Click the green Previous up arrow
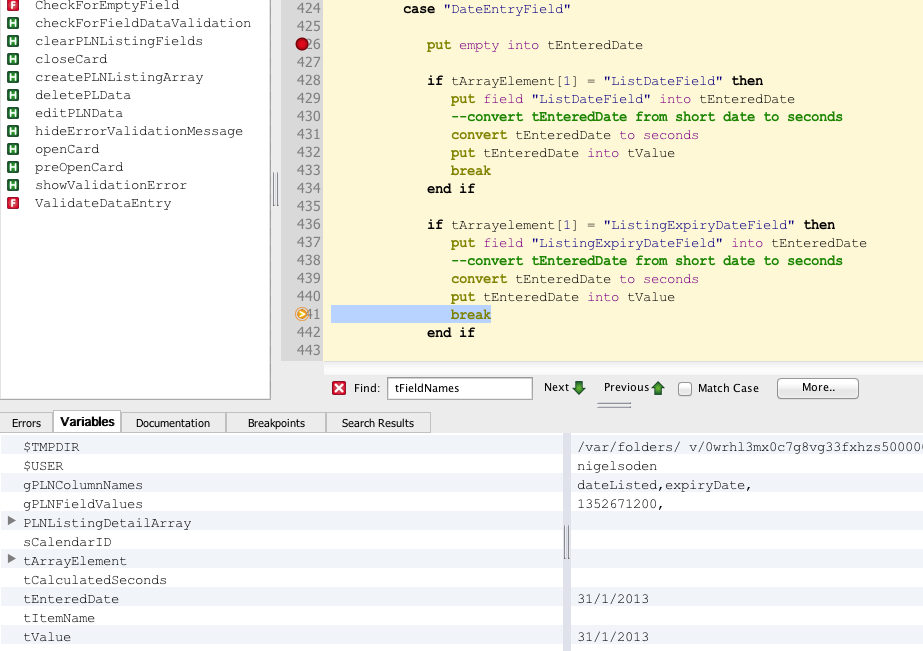The width and height of the screenshot is (923, 651). click(x=658, y=388)
